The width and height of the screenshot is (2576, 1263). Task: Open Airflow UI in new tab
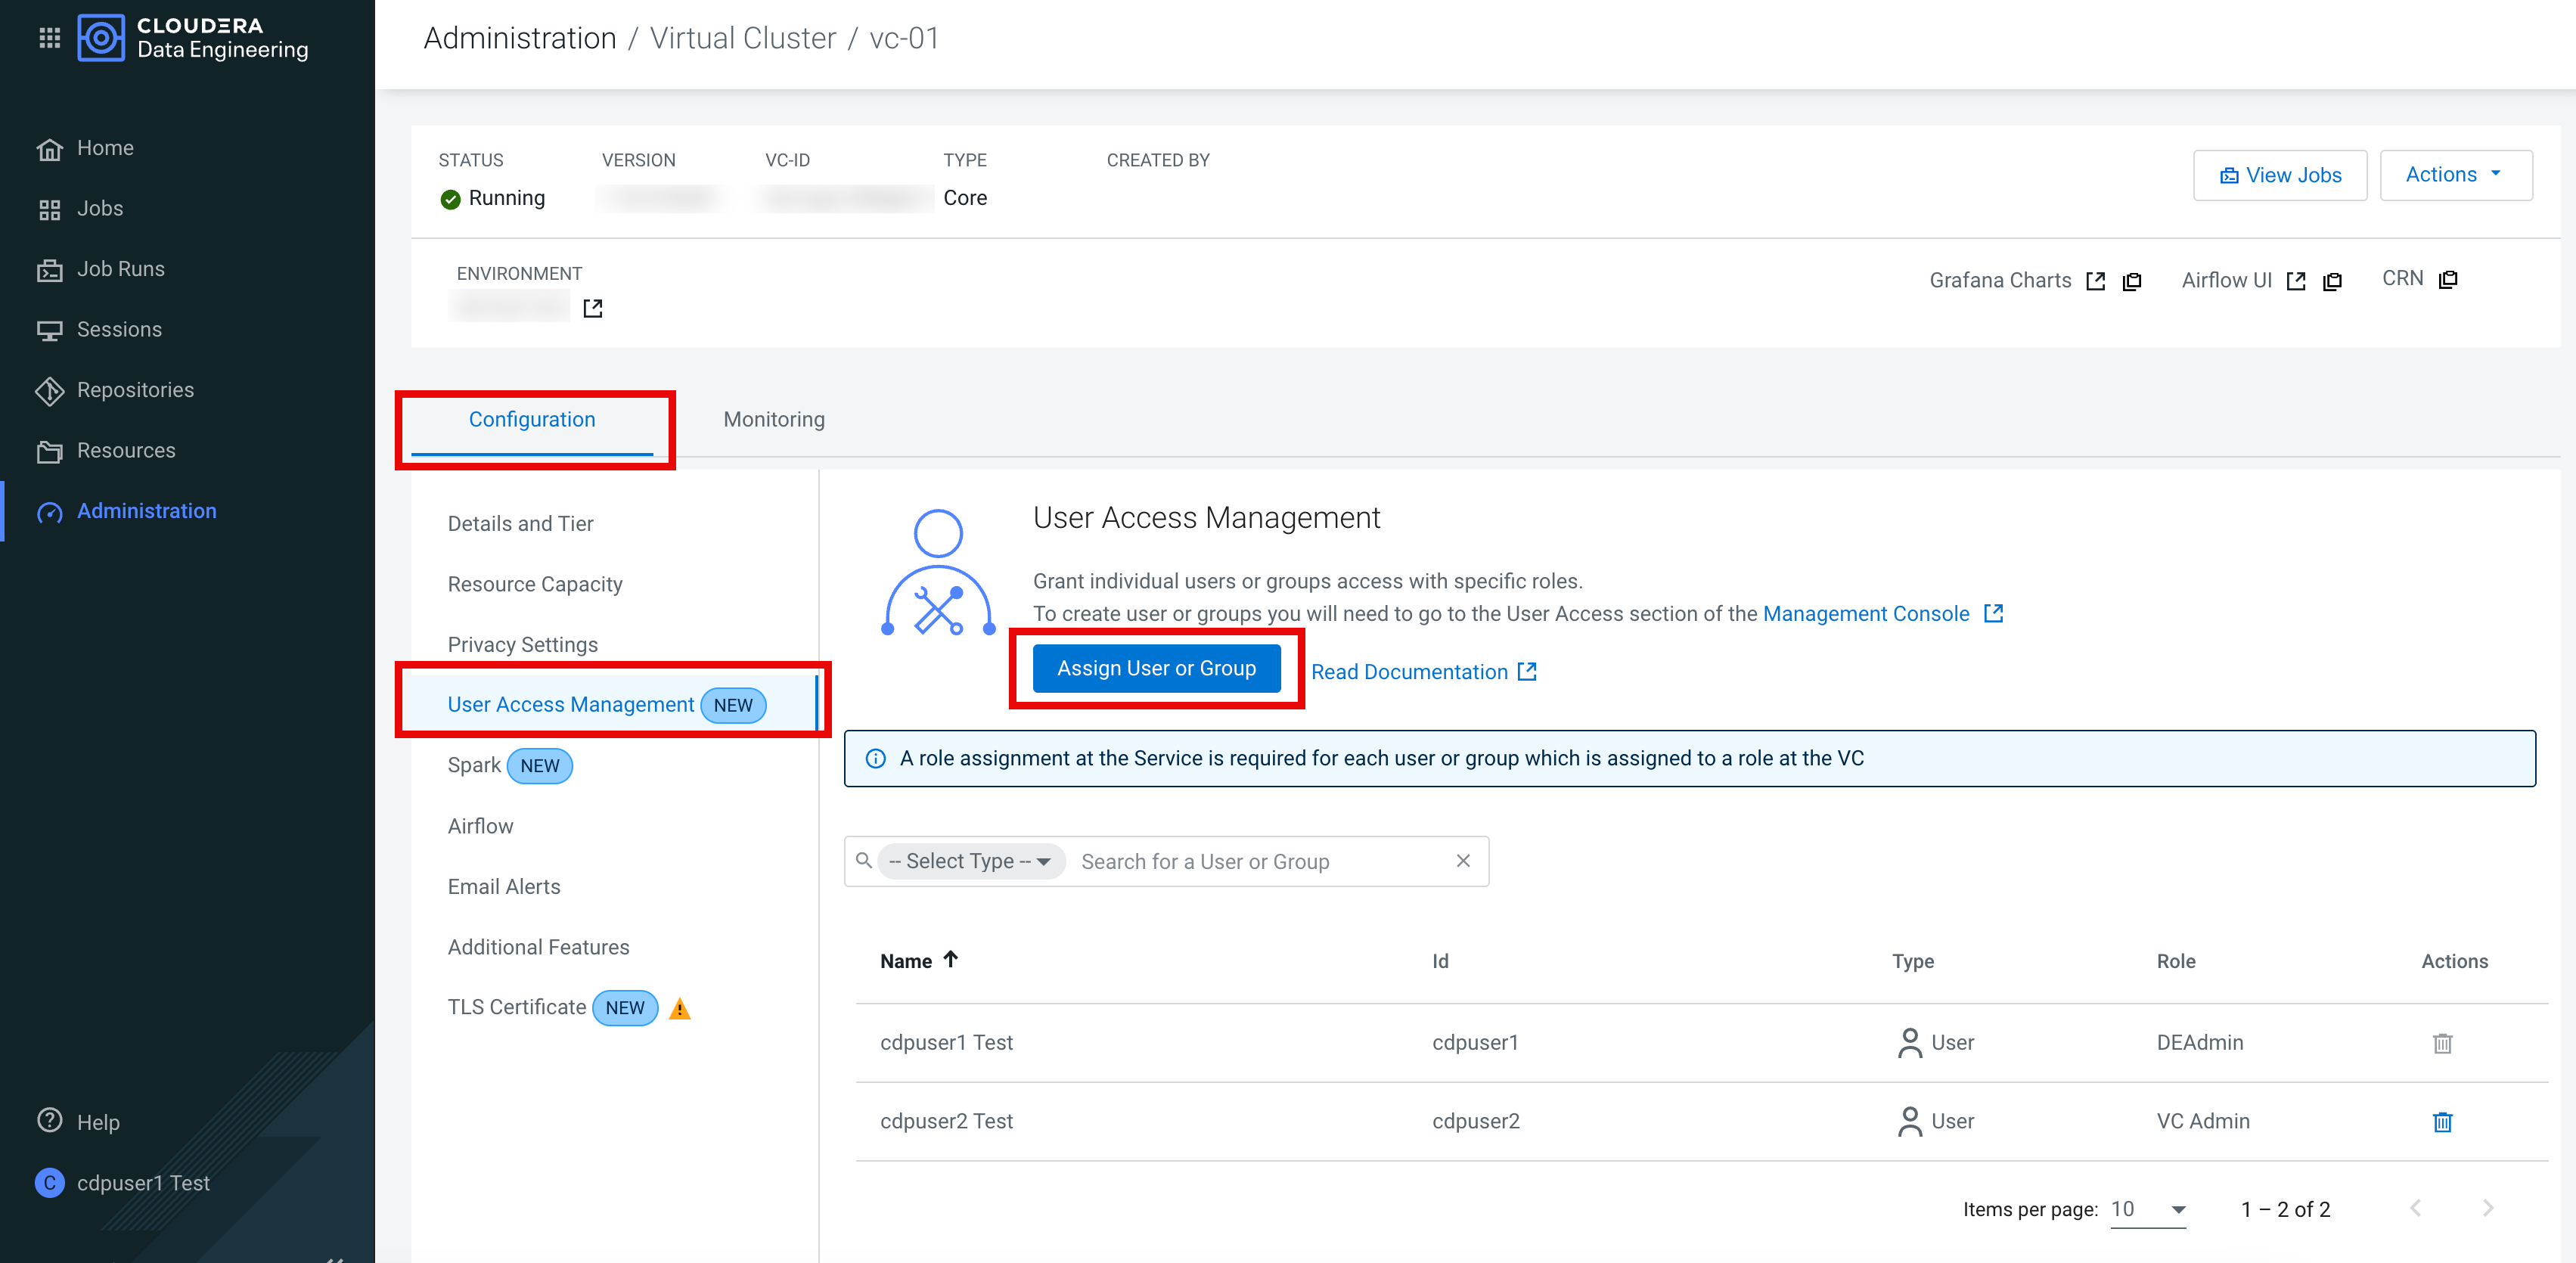[x=2295, y=282]
